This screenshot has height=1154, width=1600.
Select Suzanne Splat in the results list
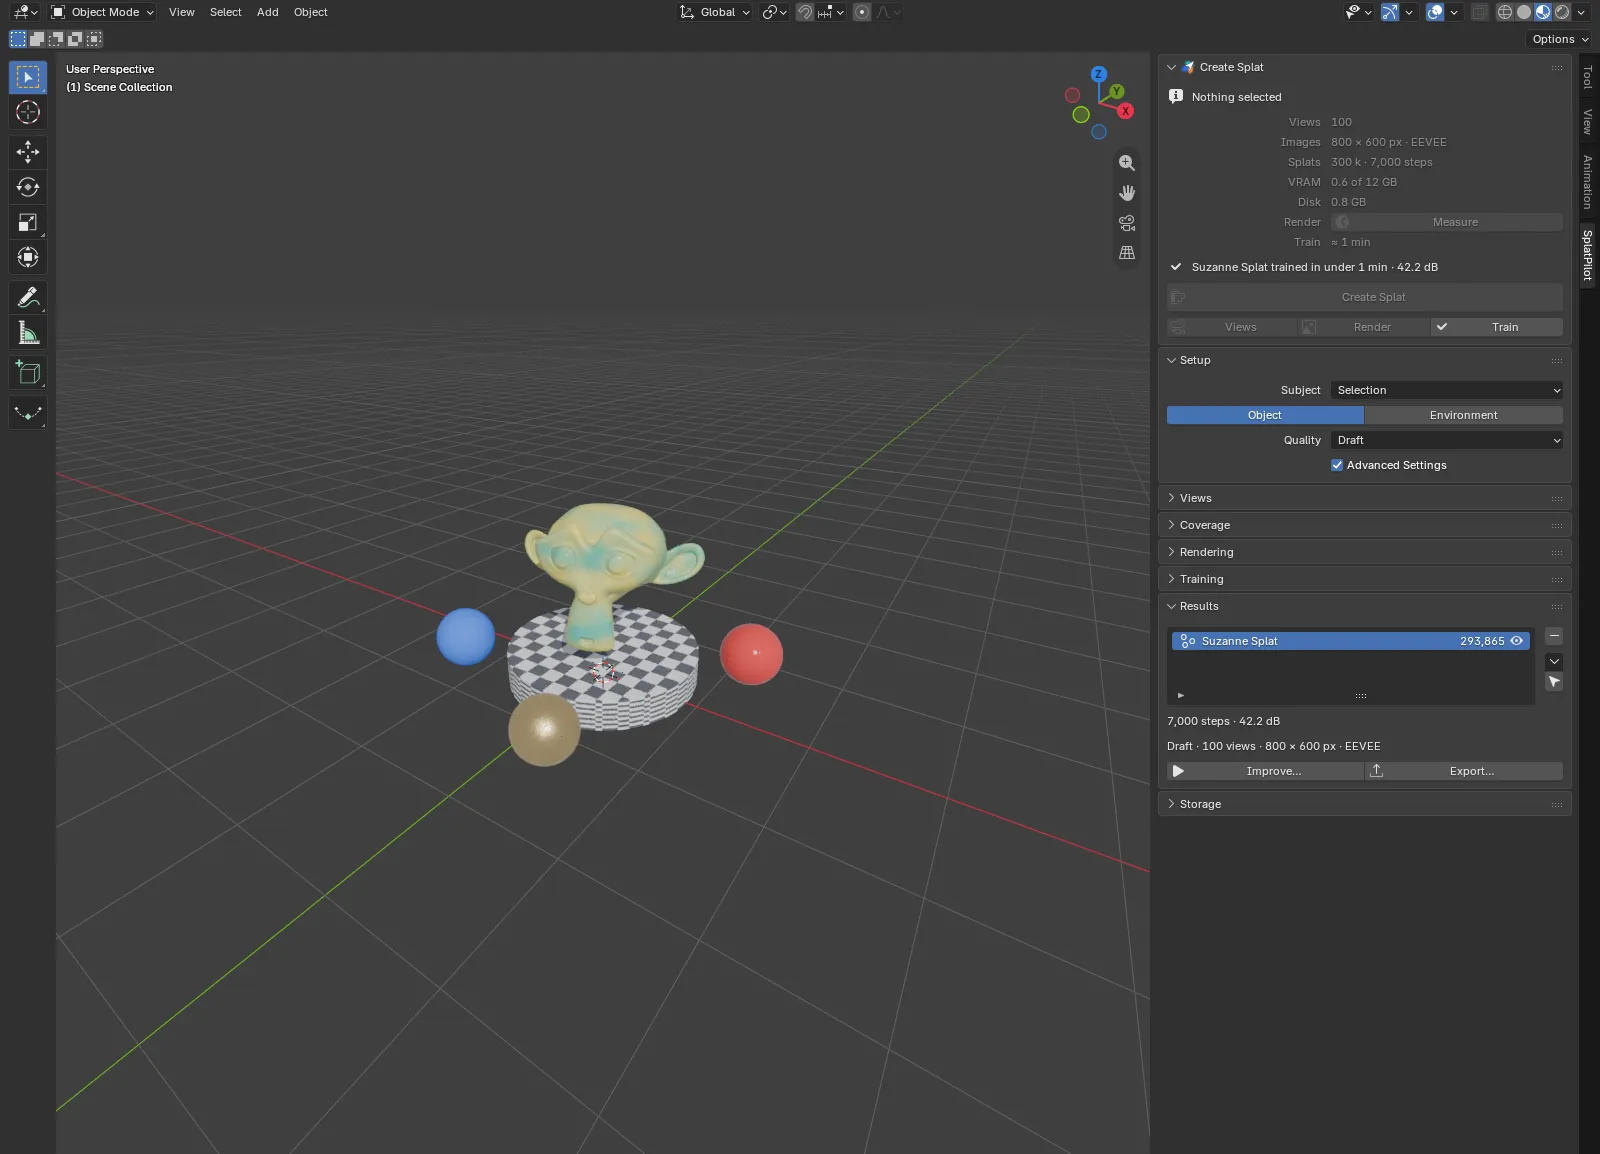pos(1350,641)
